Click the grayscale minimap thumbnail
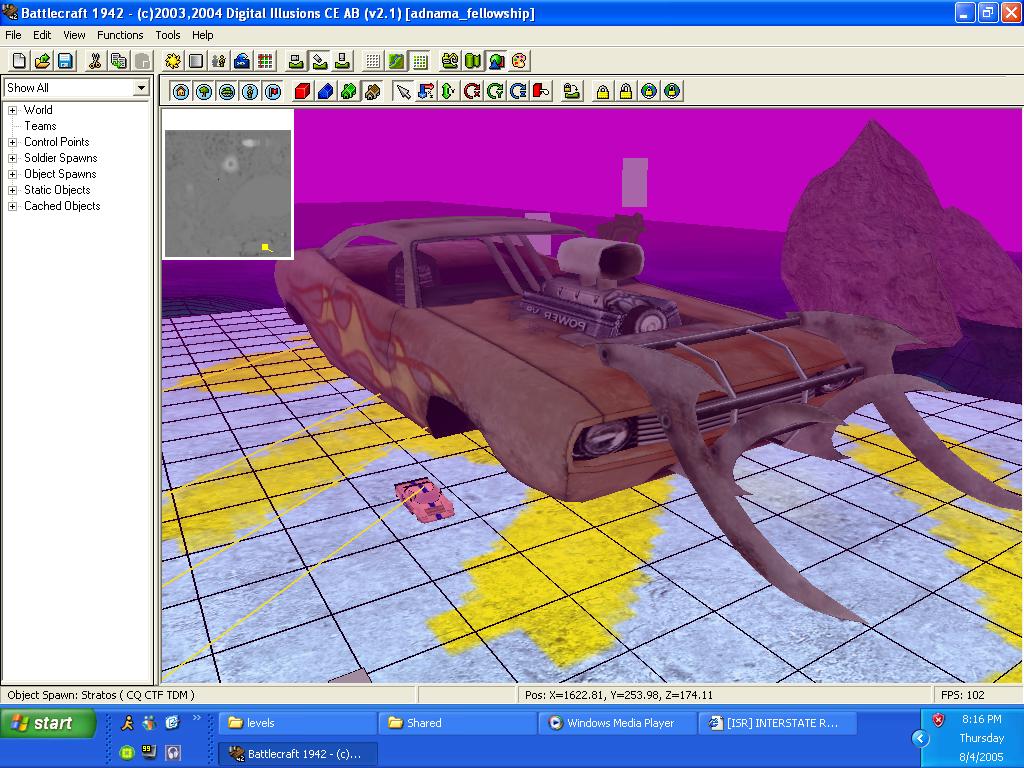 point(228,193)
